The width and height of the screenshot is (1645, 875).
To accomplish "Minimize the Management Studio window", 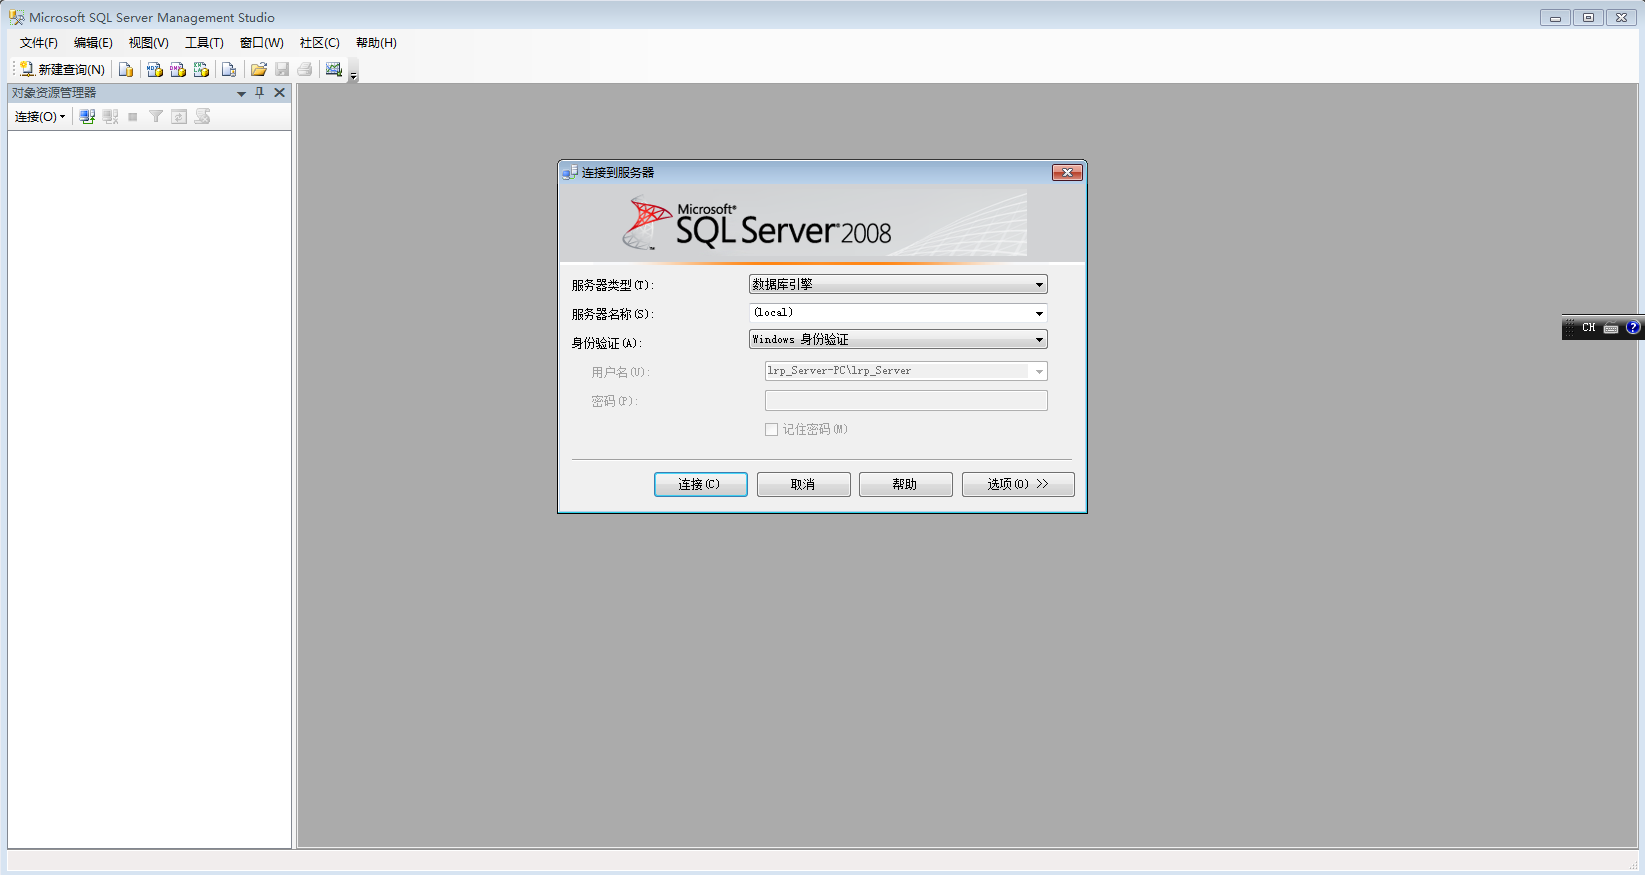I will click(1555, 18).
